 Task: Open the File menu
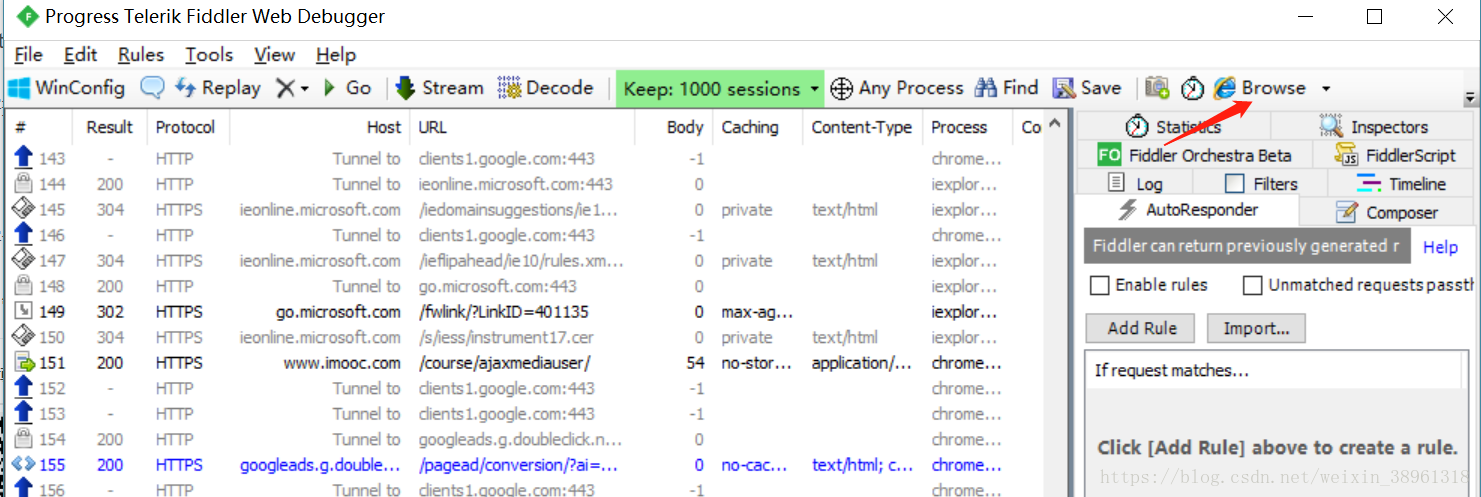(29, 55)
